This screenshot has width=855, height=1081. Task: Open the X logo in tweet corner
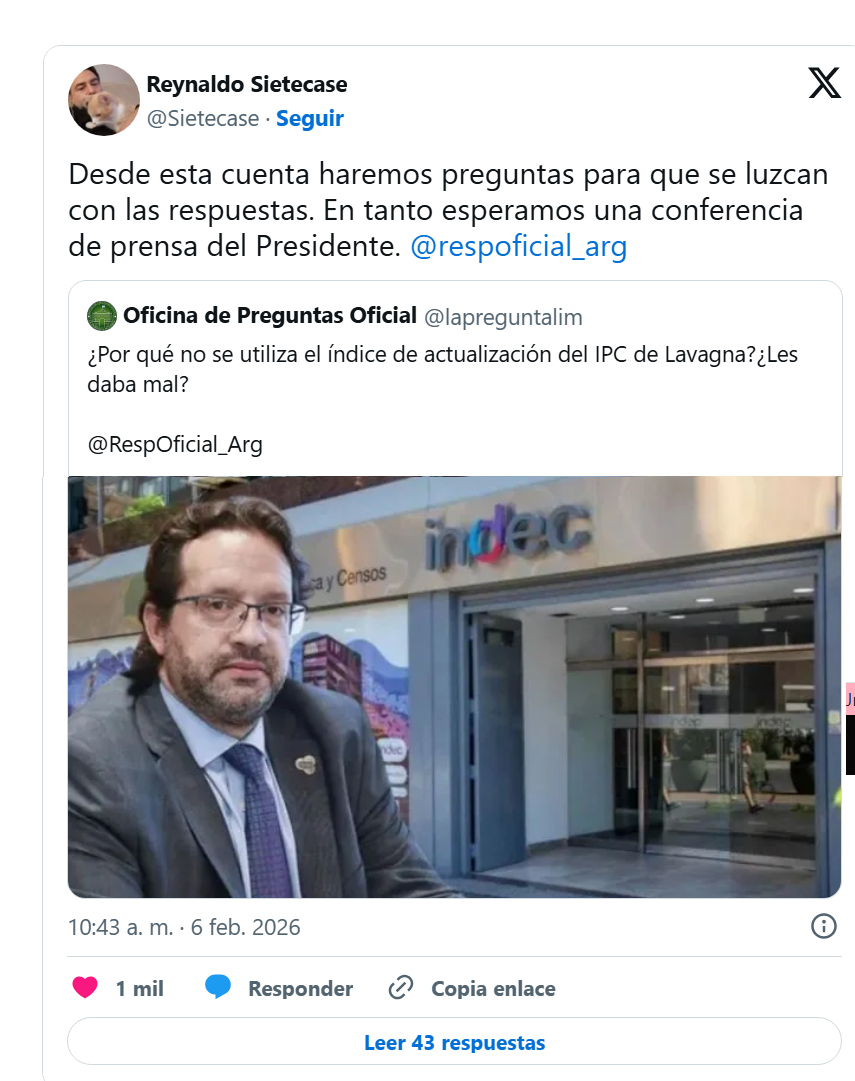[824, 83]
